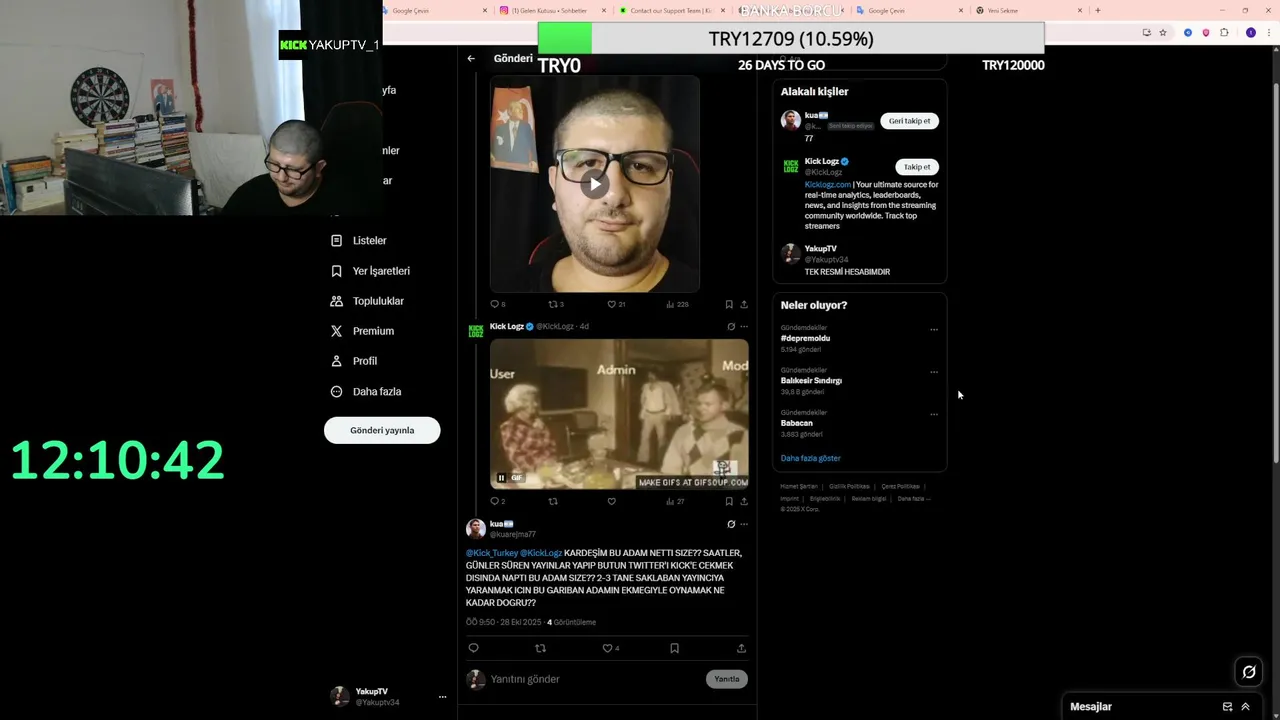Viewport: 1280px width, 720px height.
Task: Open Listeler in the sidebar
Action: coord(358,241)
